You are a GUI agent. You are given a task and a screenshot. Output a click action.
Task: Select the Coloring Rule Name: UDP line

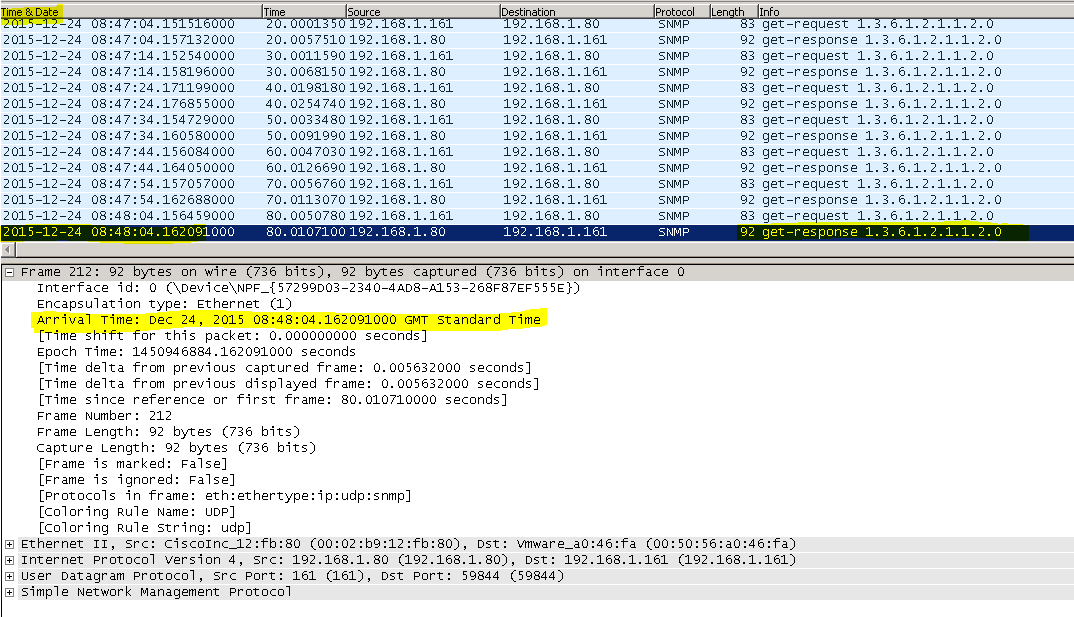pyautogui.click(x=137, y=512)
